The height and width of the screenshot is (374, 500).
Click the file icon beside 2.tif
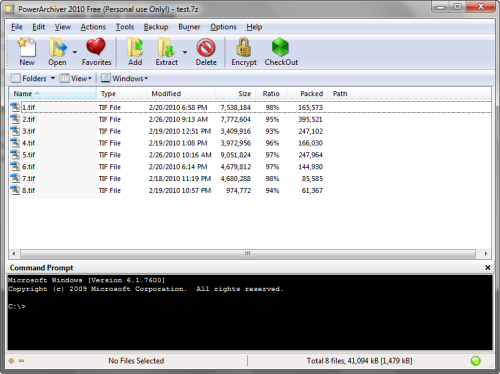coord(15,119)
